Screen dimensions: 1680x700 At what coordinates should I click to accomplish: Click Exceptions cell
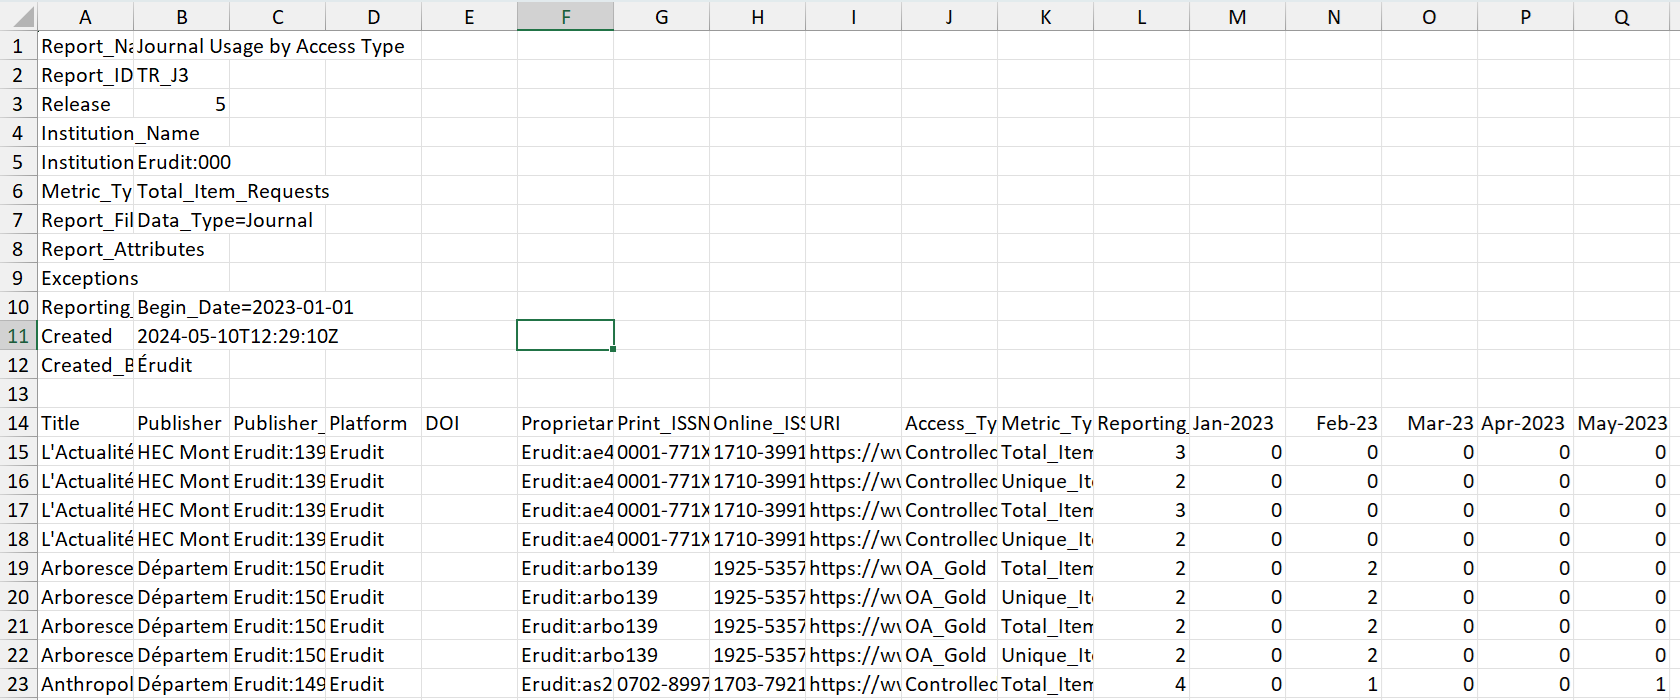86,278
